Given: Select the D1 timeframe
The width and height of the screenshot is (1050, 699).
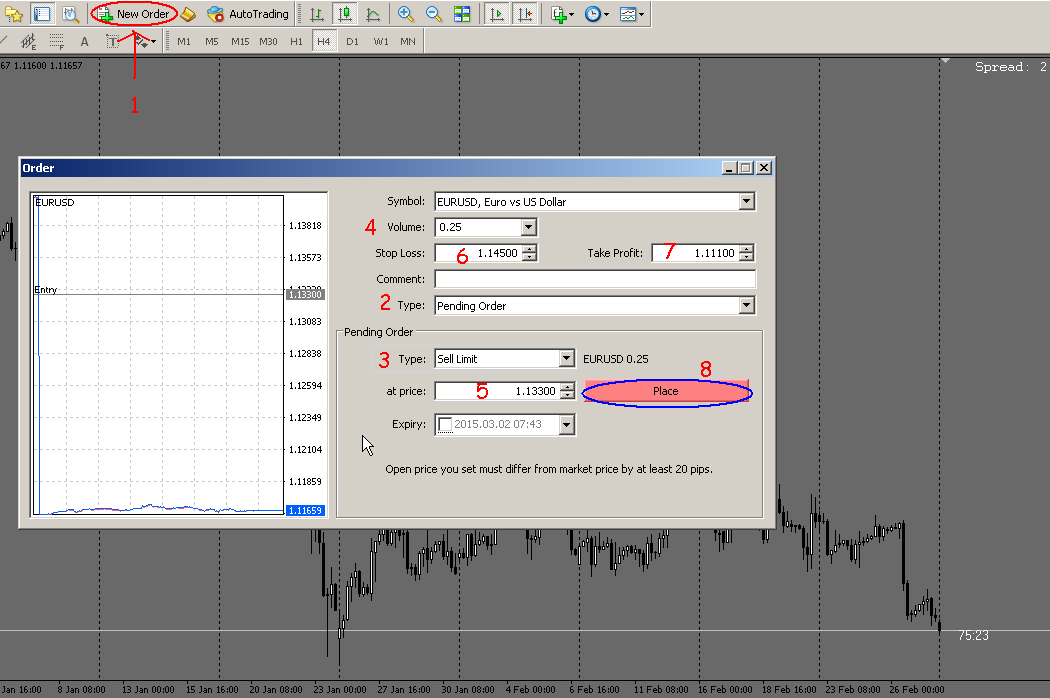Looking at the screenshot, I should click(352, 42).
